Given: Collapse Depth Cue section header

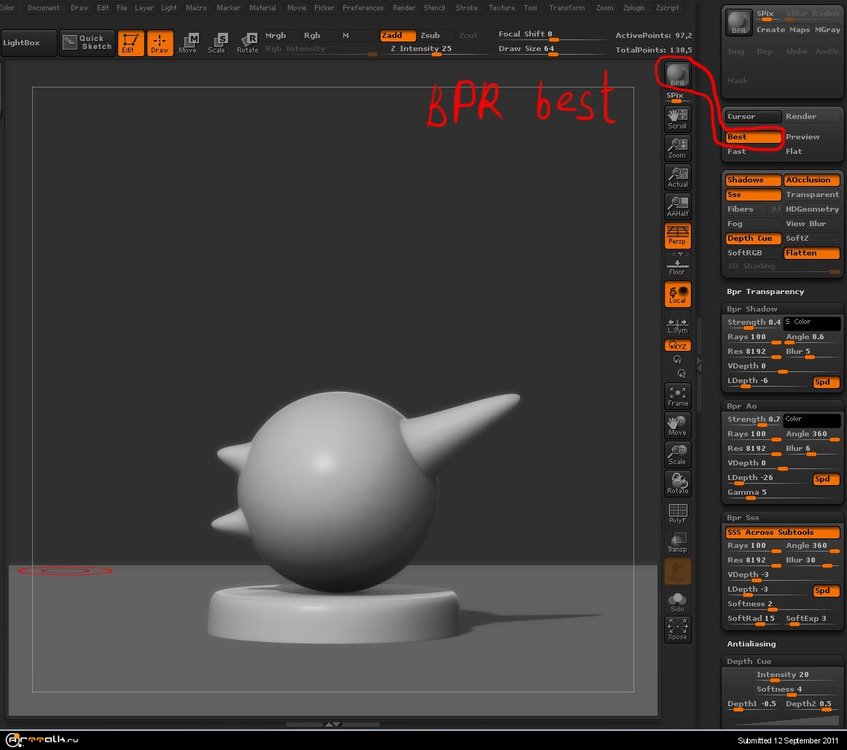Looking at the screenshot, I should tap(749, 661).
